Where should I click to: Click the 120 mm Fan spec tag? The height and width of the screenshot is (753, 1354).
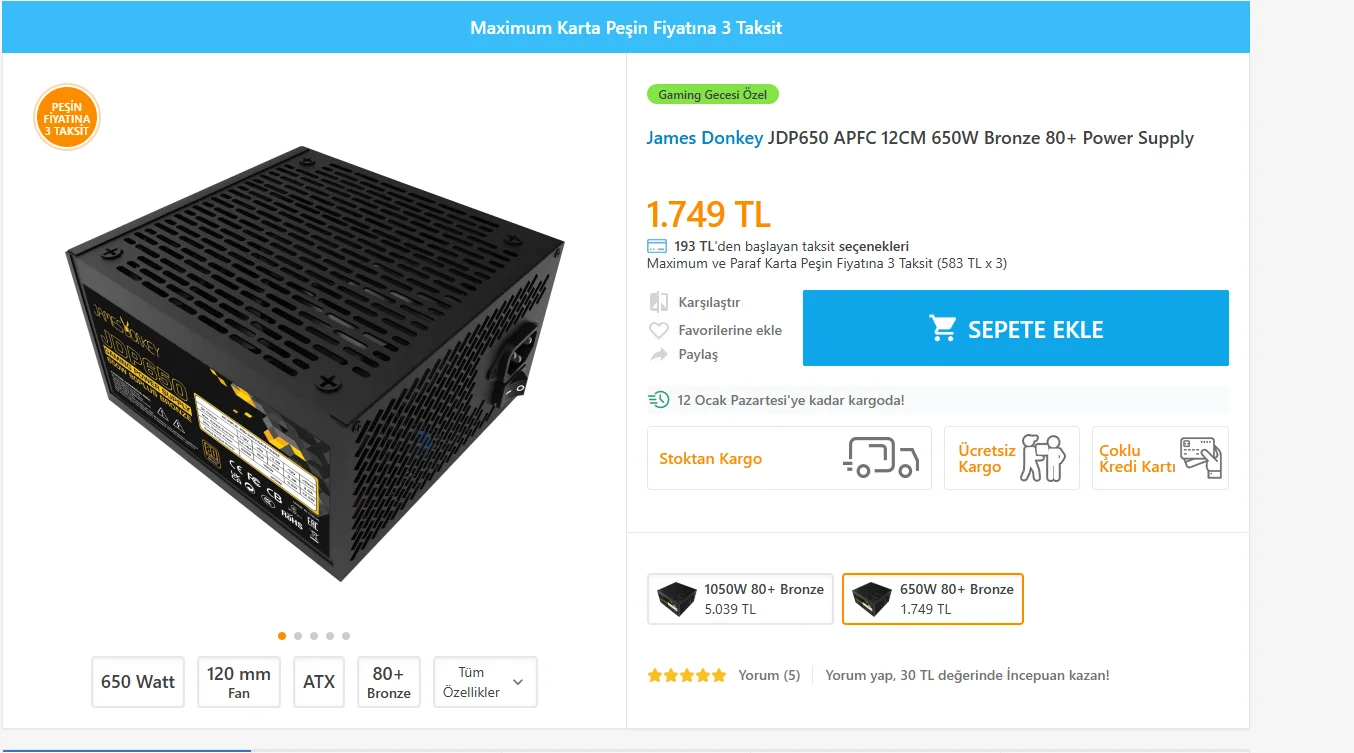239,682
